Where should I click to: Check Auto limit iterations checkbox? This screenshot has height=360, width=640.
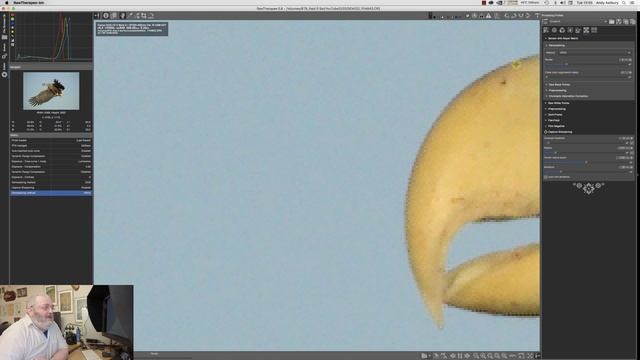coord(545,177)
